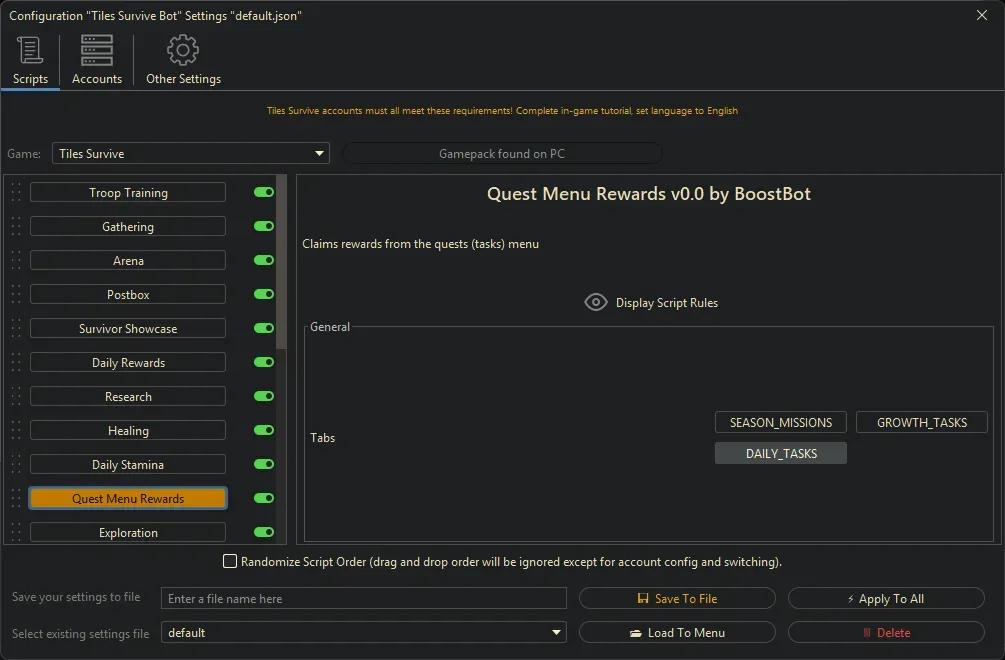Click the drag handle beside Troop Training
Viewport: 1005px width, 660px height.
pyautogui.click(x=16, y=193)
